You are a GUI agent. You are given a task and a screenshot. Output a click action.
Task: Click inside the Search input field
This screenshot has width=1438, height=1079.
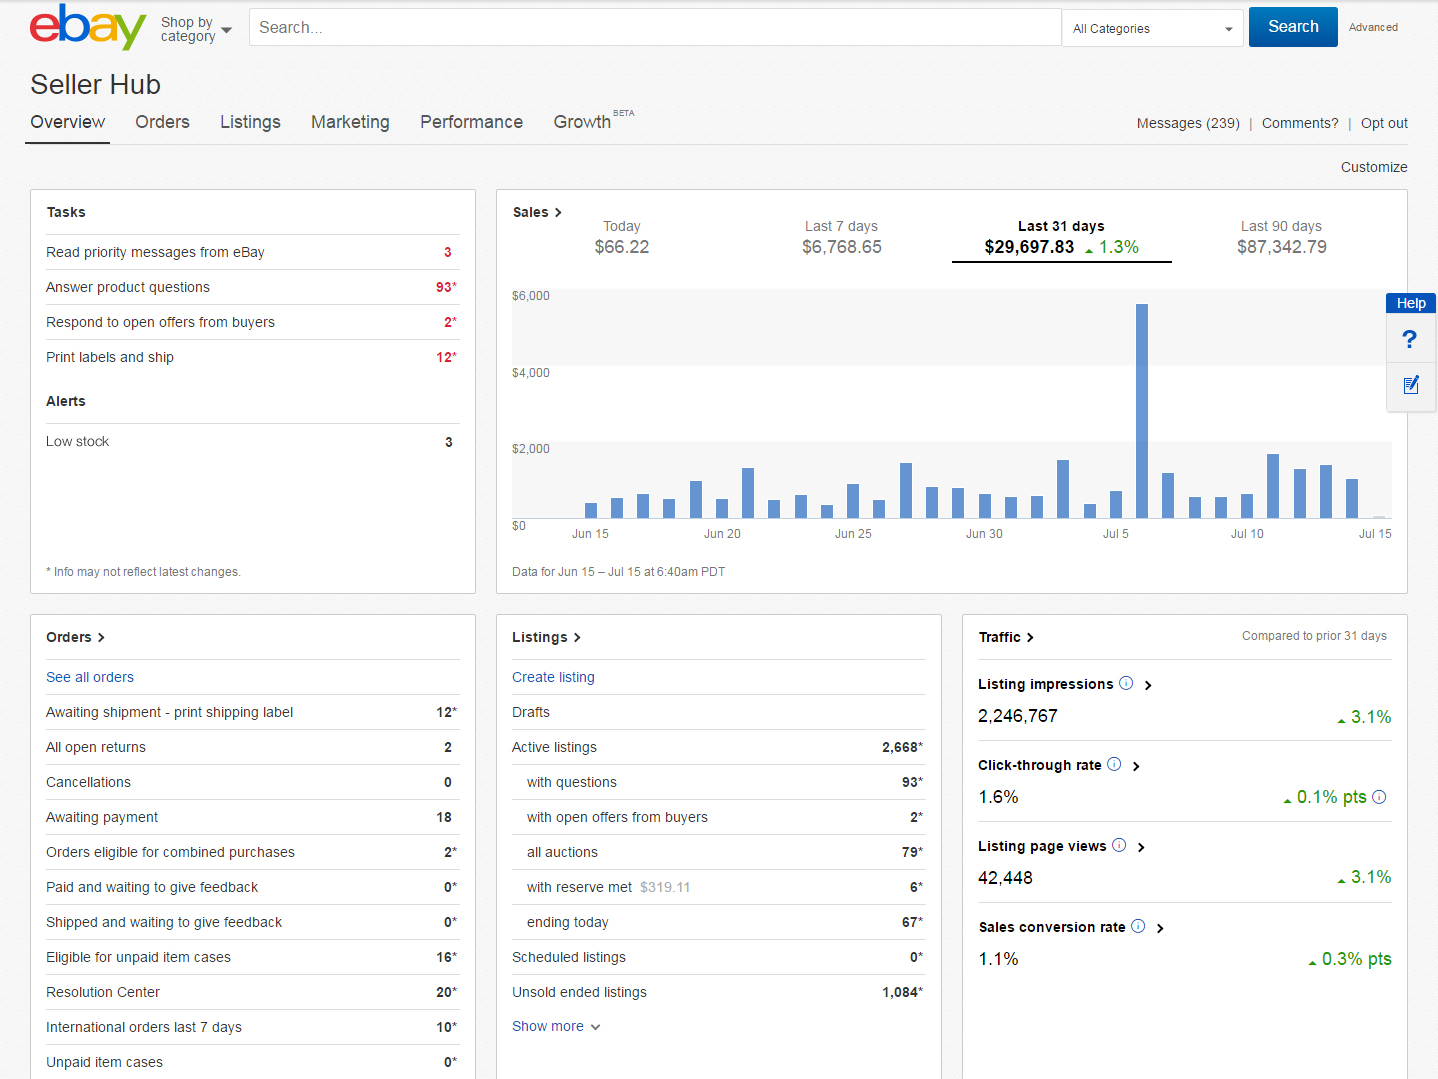pyautogui.click(x=655, y=27)
